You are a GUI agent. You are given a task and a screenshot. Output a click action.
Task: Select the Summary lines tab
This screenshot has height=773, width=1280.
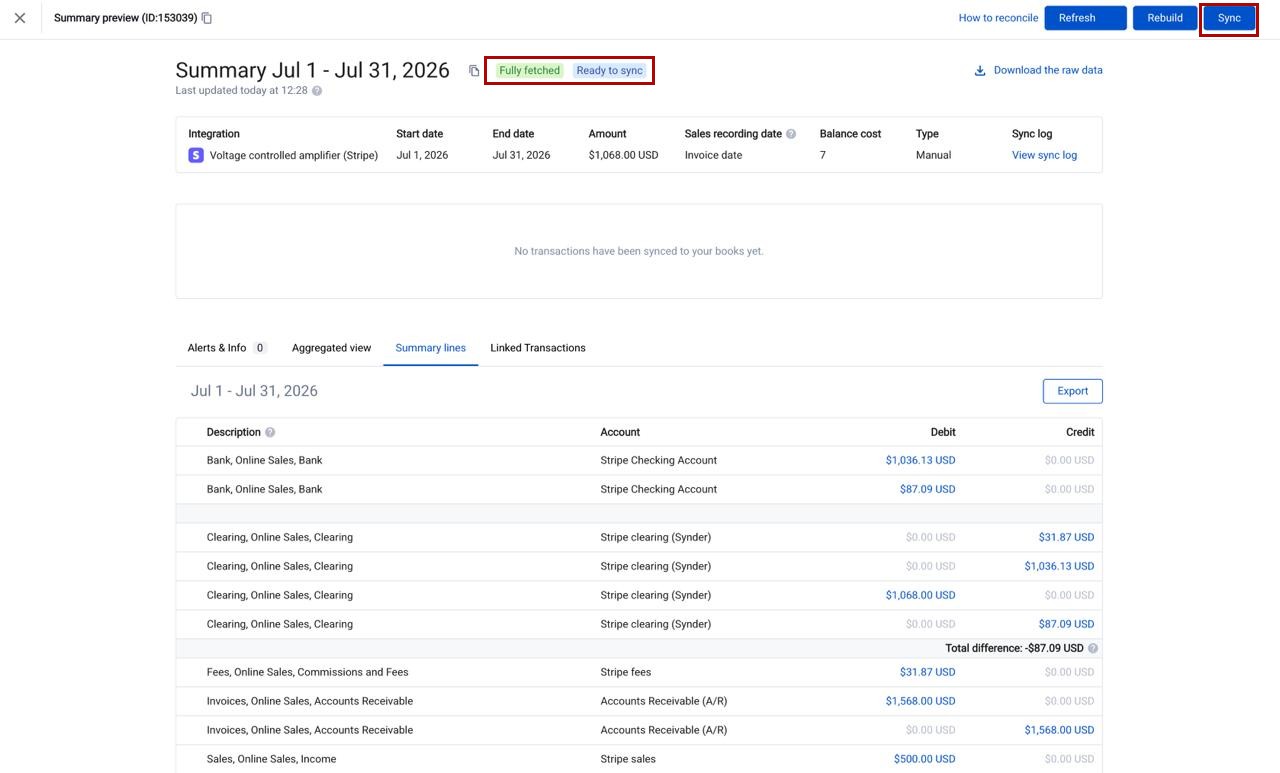430,348
